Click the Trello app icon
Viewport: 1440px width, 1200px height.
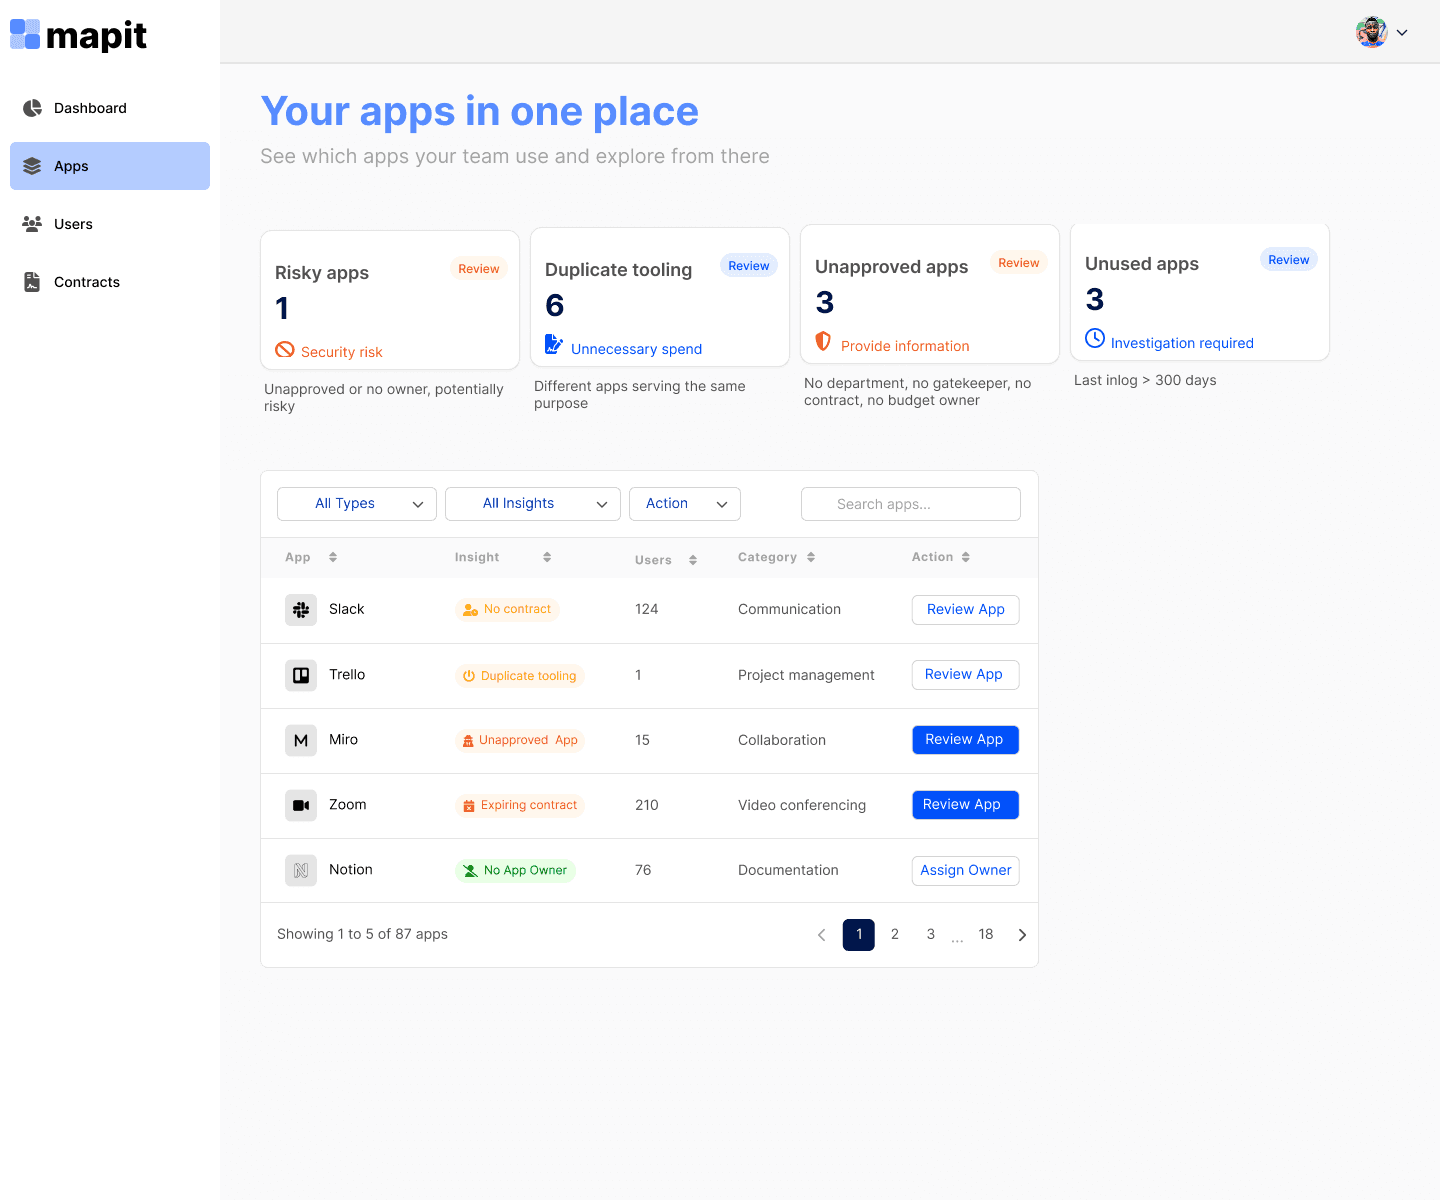[x=301, y=675]
